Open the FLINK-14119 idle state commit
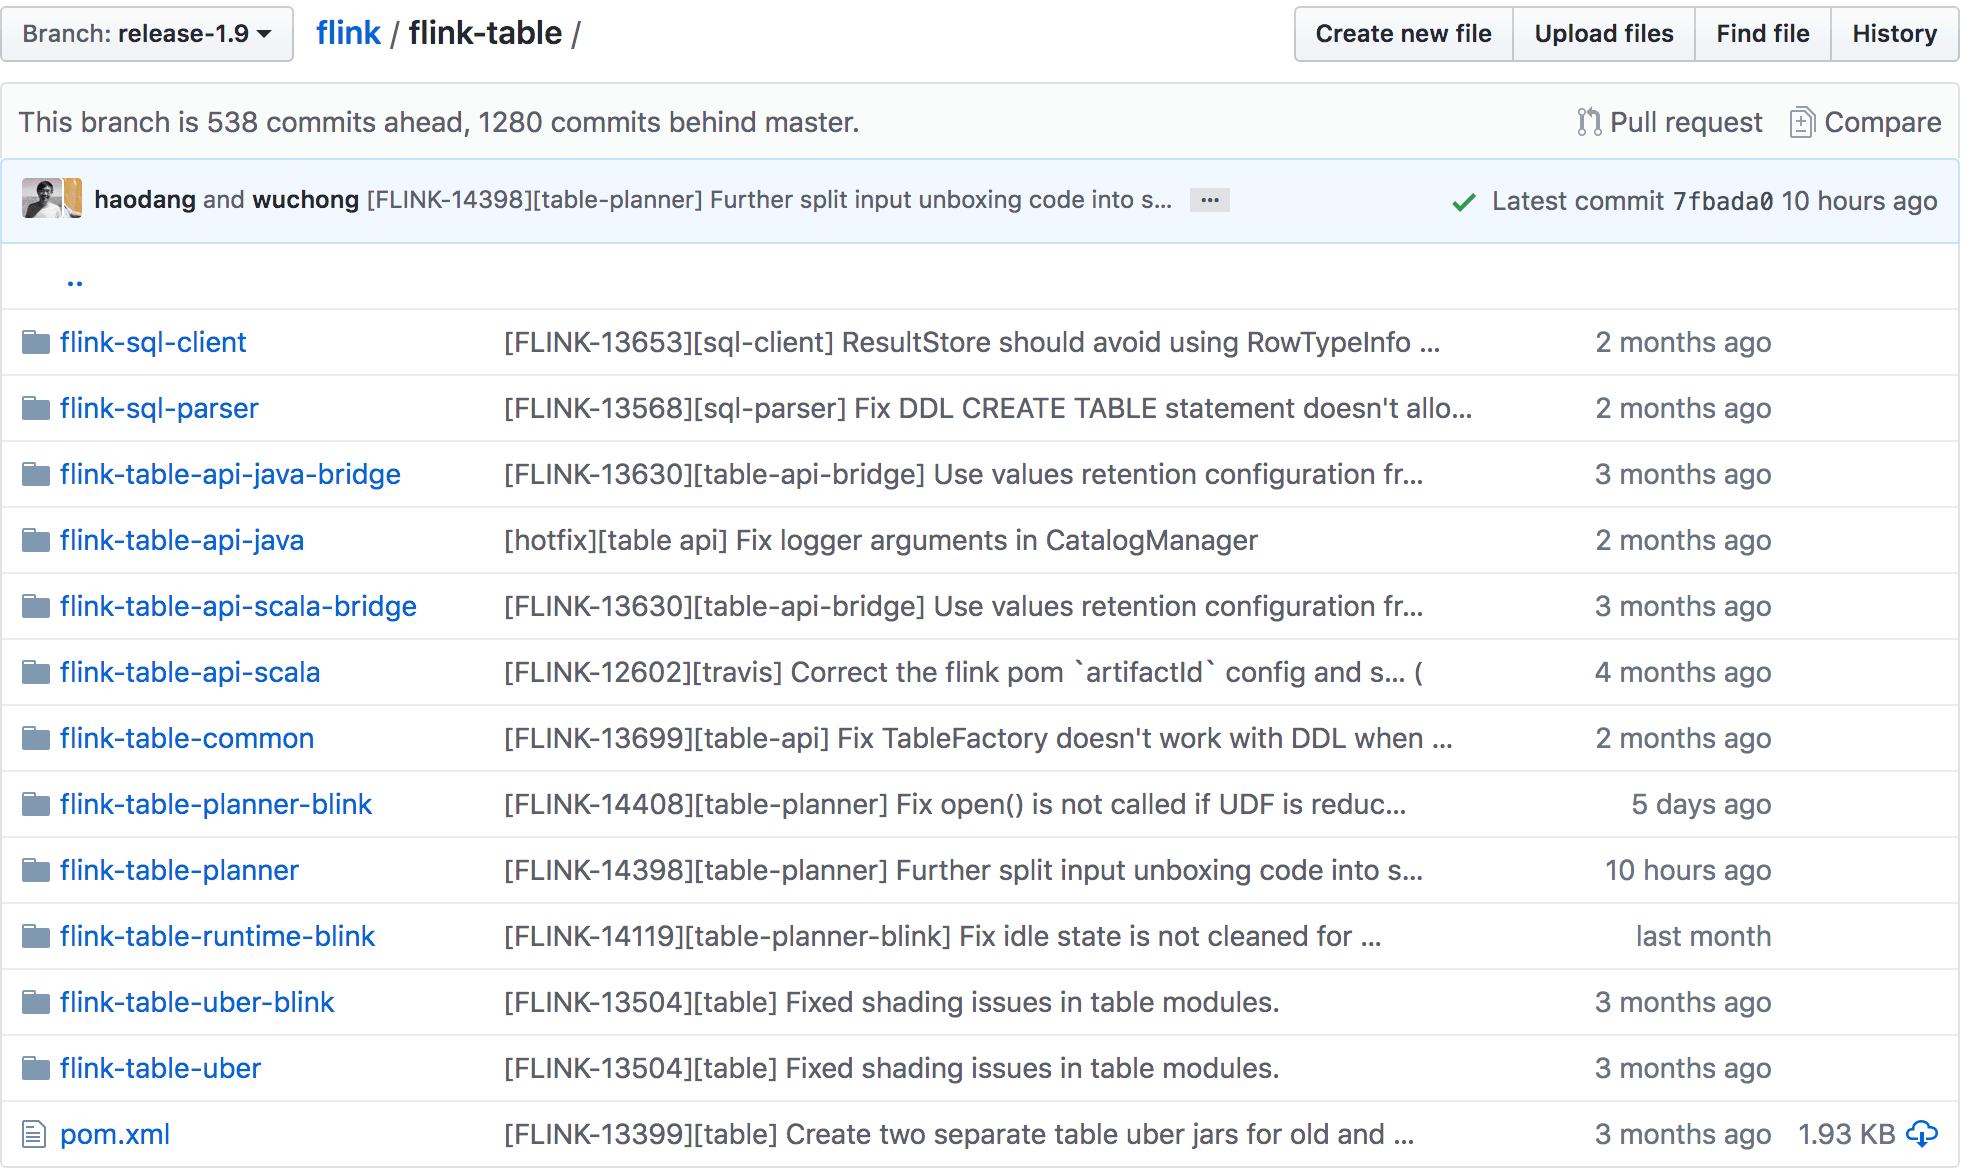1974x1174 pixels. (942, 936)
